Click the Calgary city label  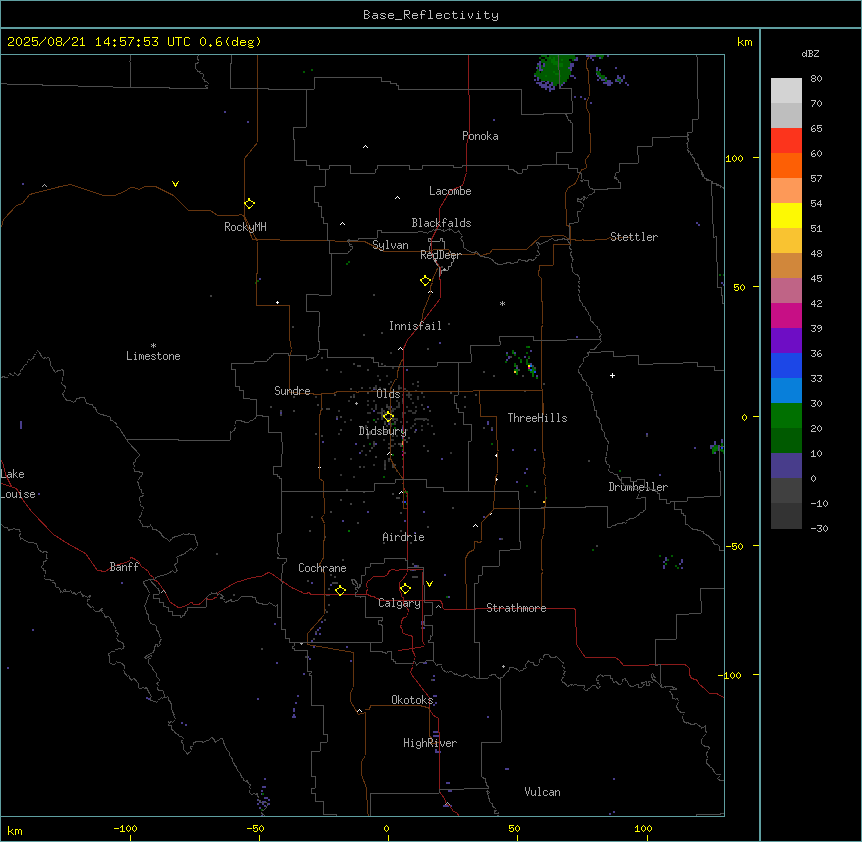400,603
